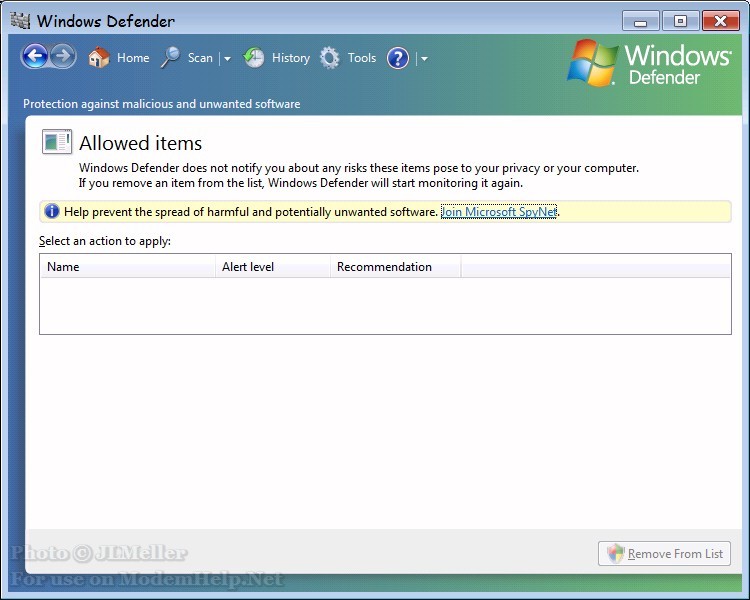Sort the list by Recommendation column
The height and width of the screenshot is (600, 750).
(396, 267)
